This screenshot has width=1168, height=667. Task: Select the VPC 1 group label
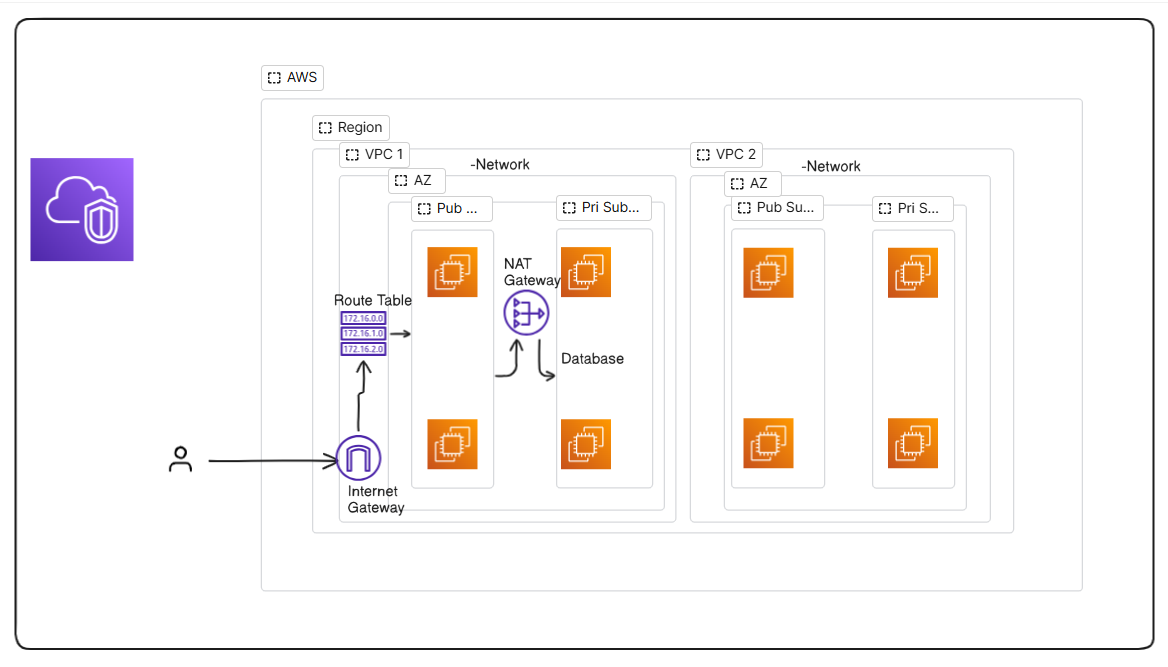(x=374, y=154)
